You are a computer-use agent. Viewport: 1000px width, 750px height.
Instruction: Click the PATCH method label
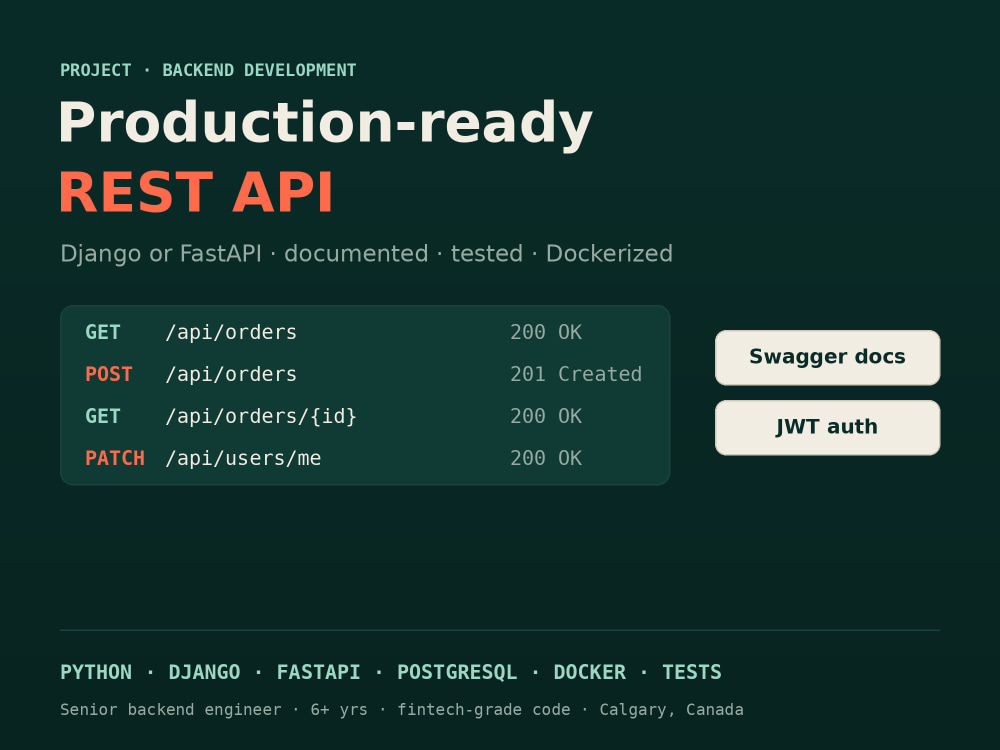click(x=115, y=459)
